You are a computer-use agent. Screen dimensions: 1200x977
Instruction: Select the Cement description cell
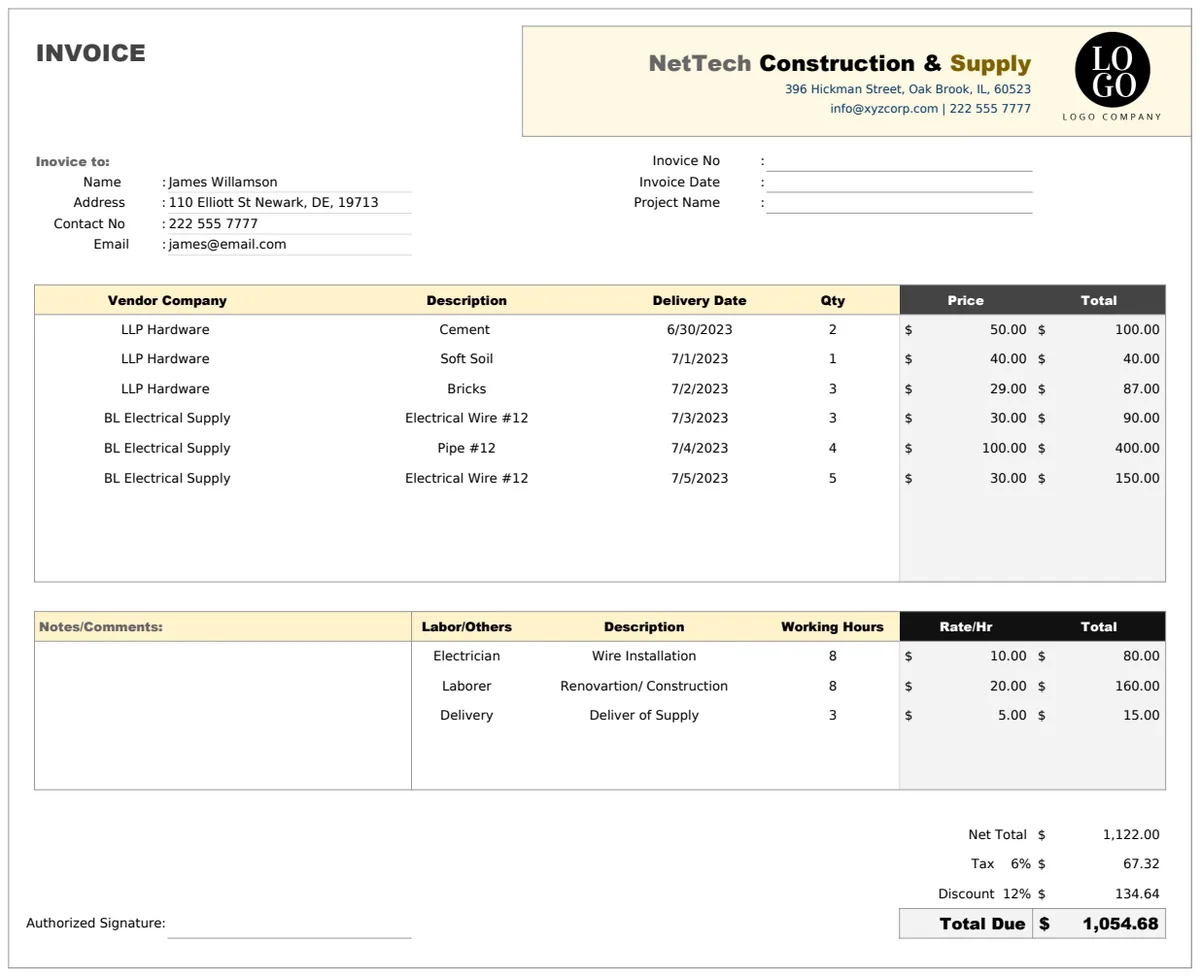(465, 330)
